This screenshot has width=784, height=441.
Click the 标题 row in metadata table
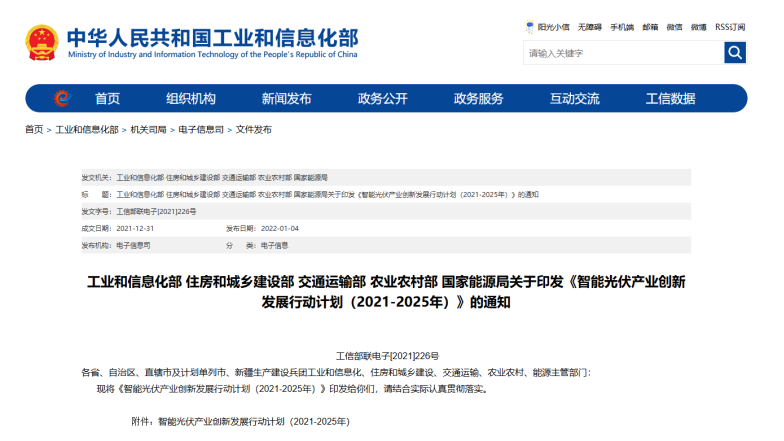tap(386, 194)
